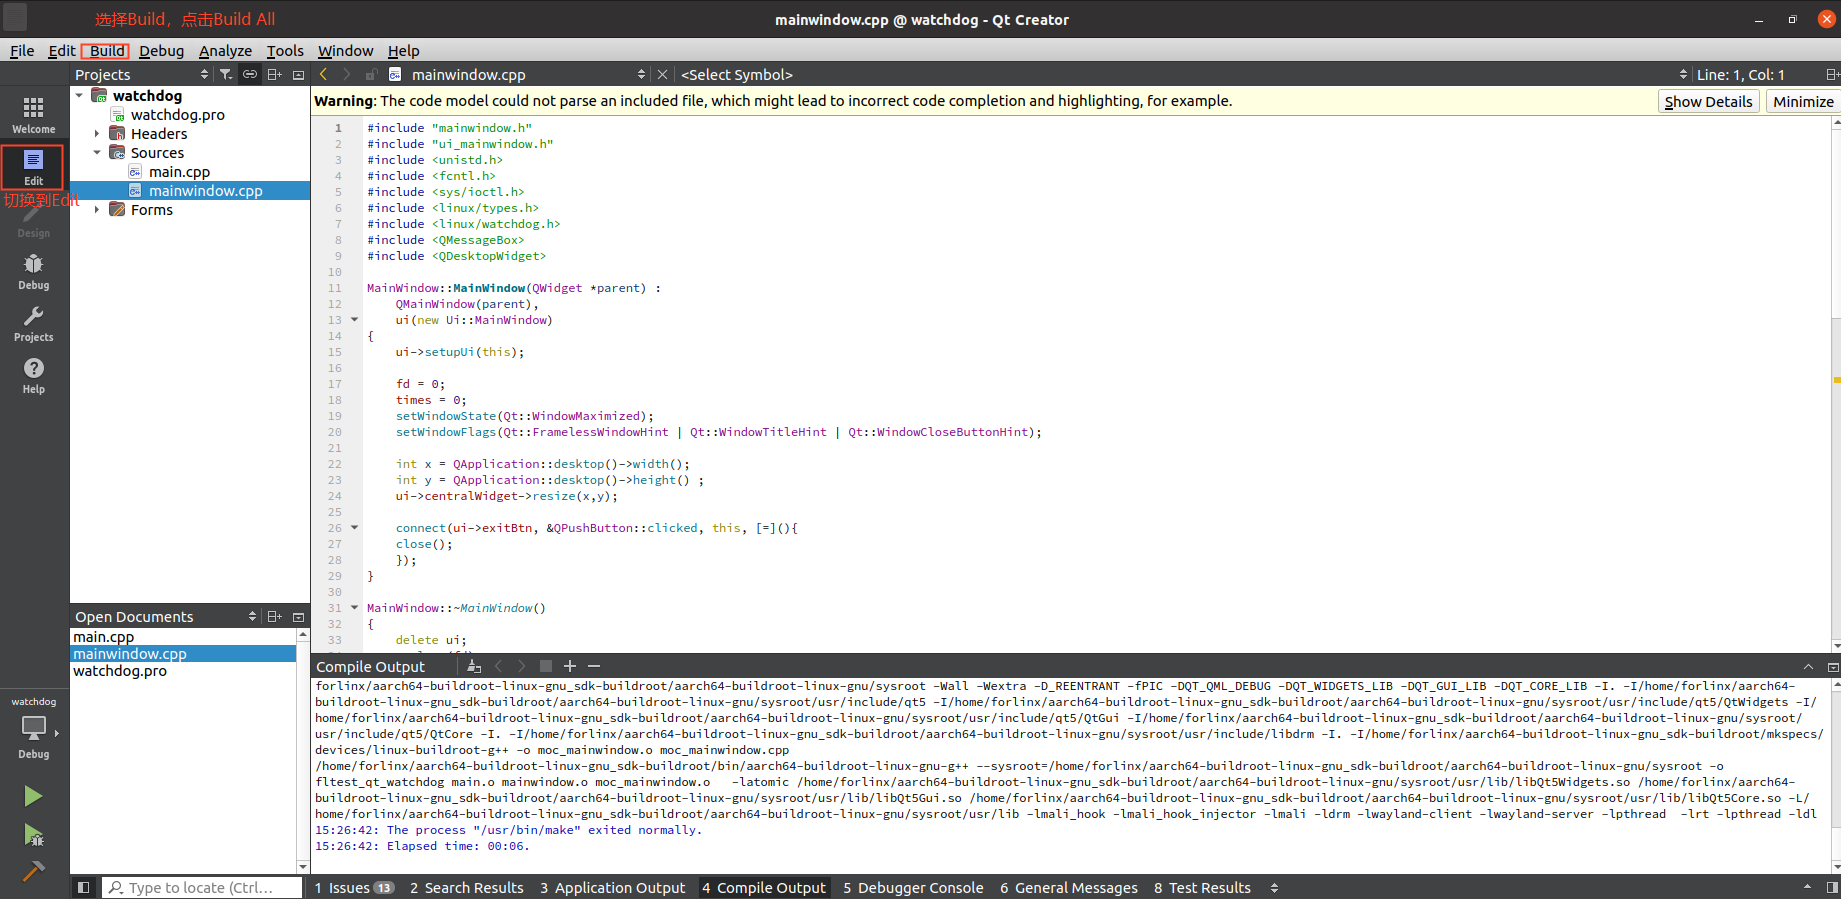The height and width of the screenshot is (899, 1841).
Task: Open the Debug menu
Action: (161, 50)
